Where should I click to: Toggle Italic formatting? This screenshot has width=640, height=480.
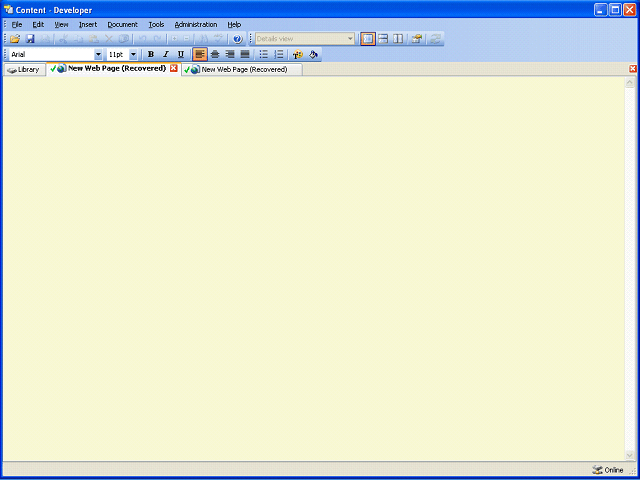click(166, 54)
